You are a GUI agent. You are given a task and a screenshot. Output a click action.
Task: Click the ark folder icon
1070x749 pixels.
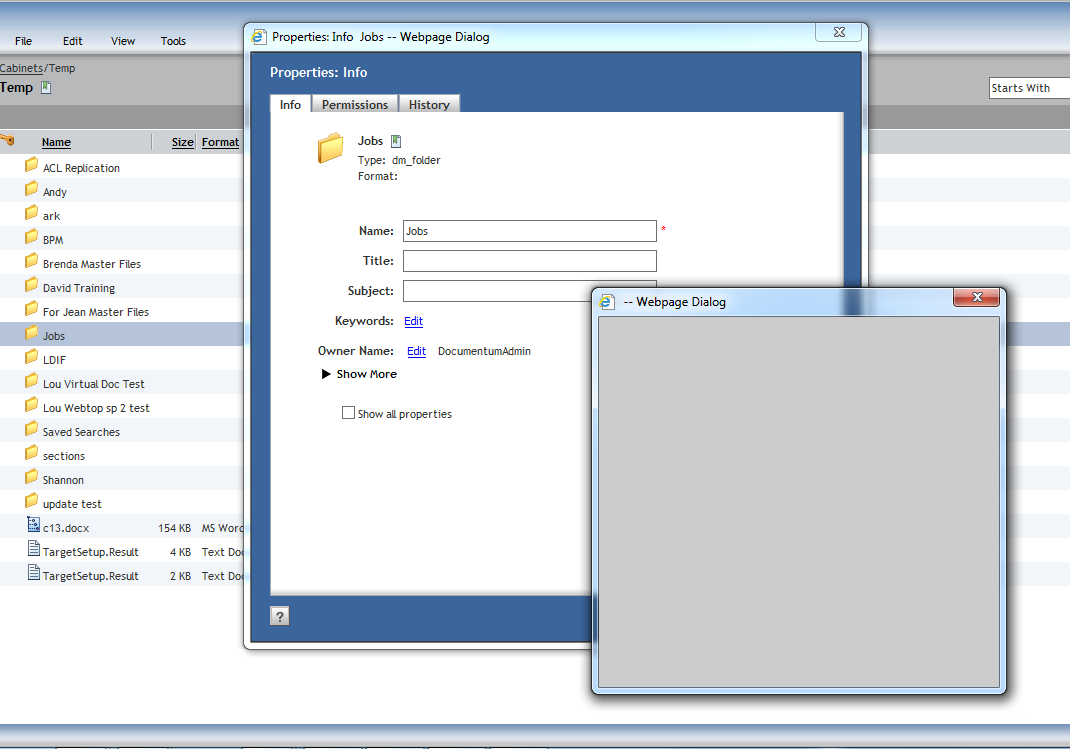(x=31, y=213)
